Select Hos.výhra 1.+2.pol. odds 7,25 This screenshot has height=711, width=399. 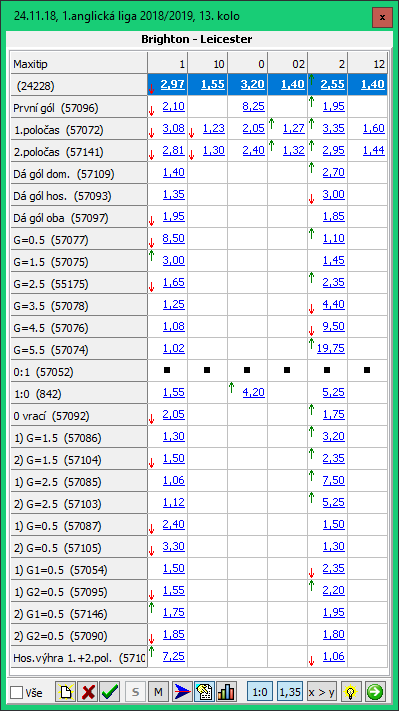(174, 657)
